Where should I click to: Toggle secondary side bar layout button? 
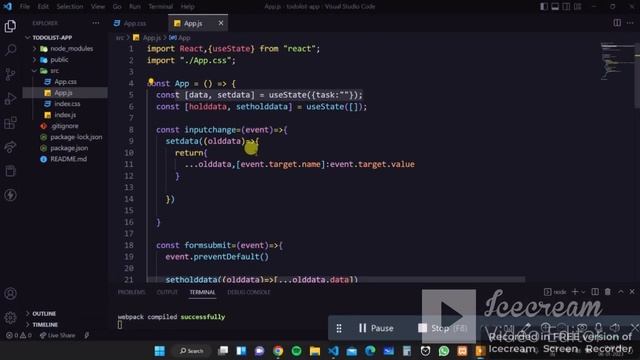[x=566, y=7]
